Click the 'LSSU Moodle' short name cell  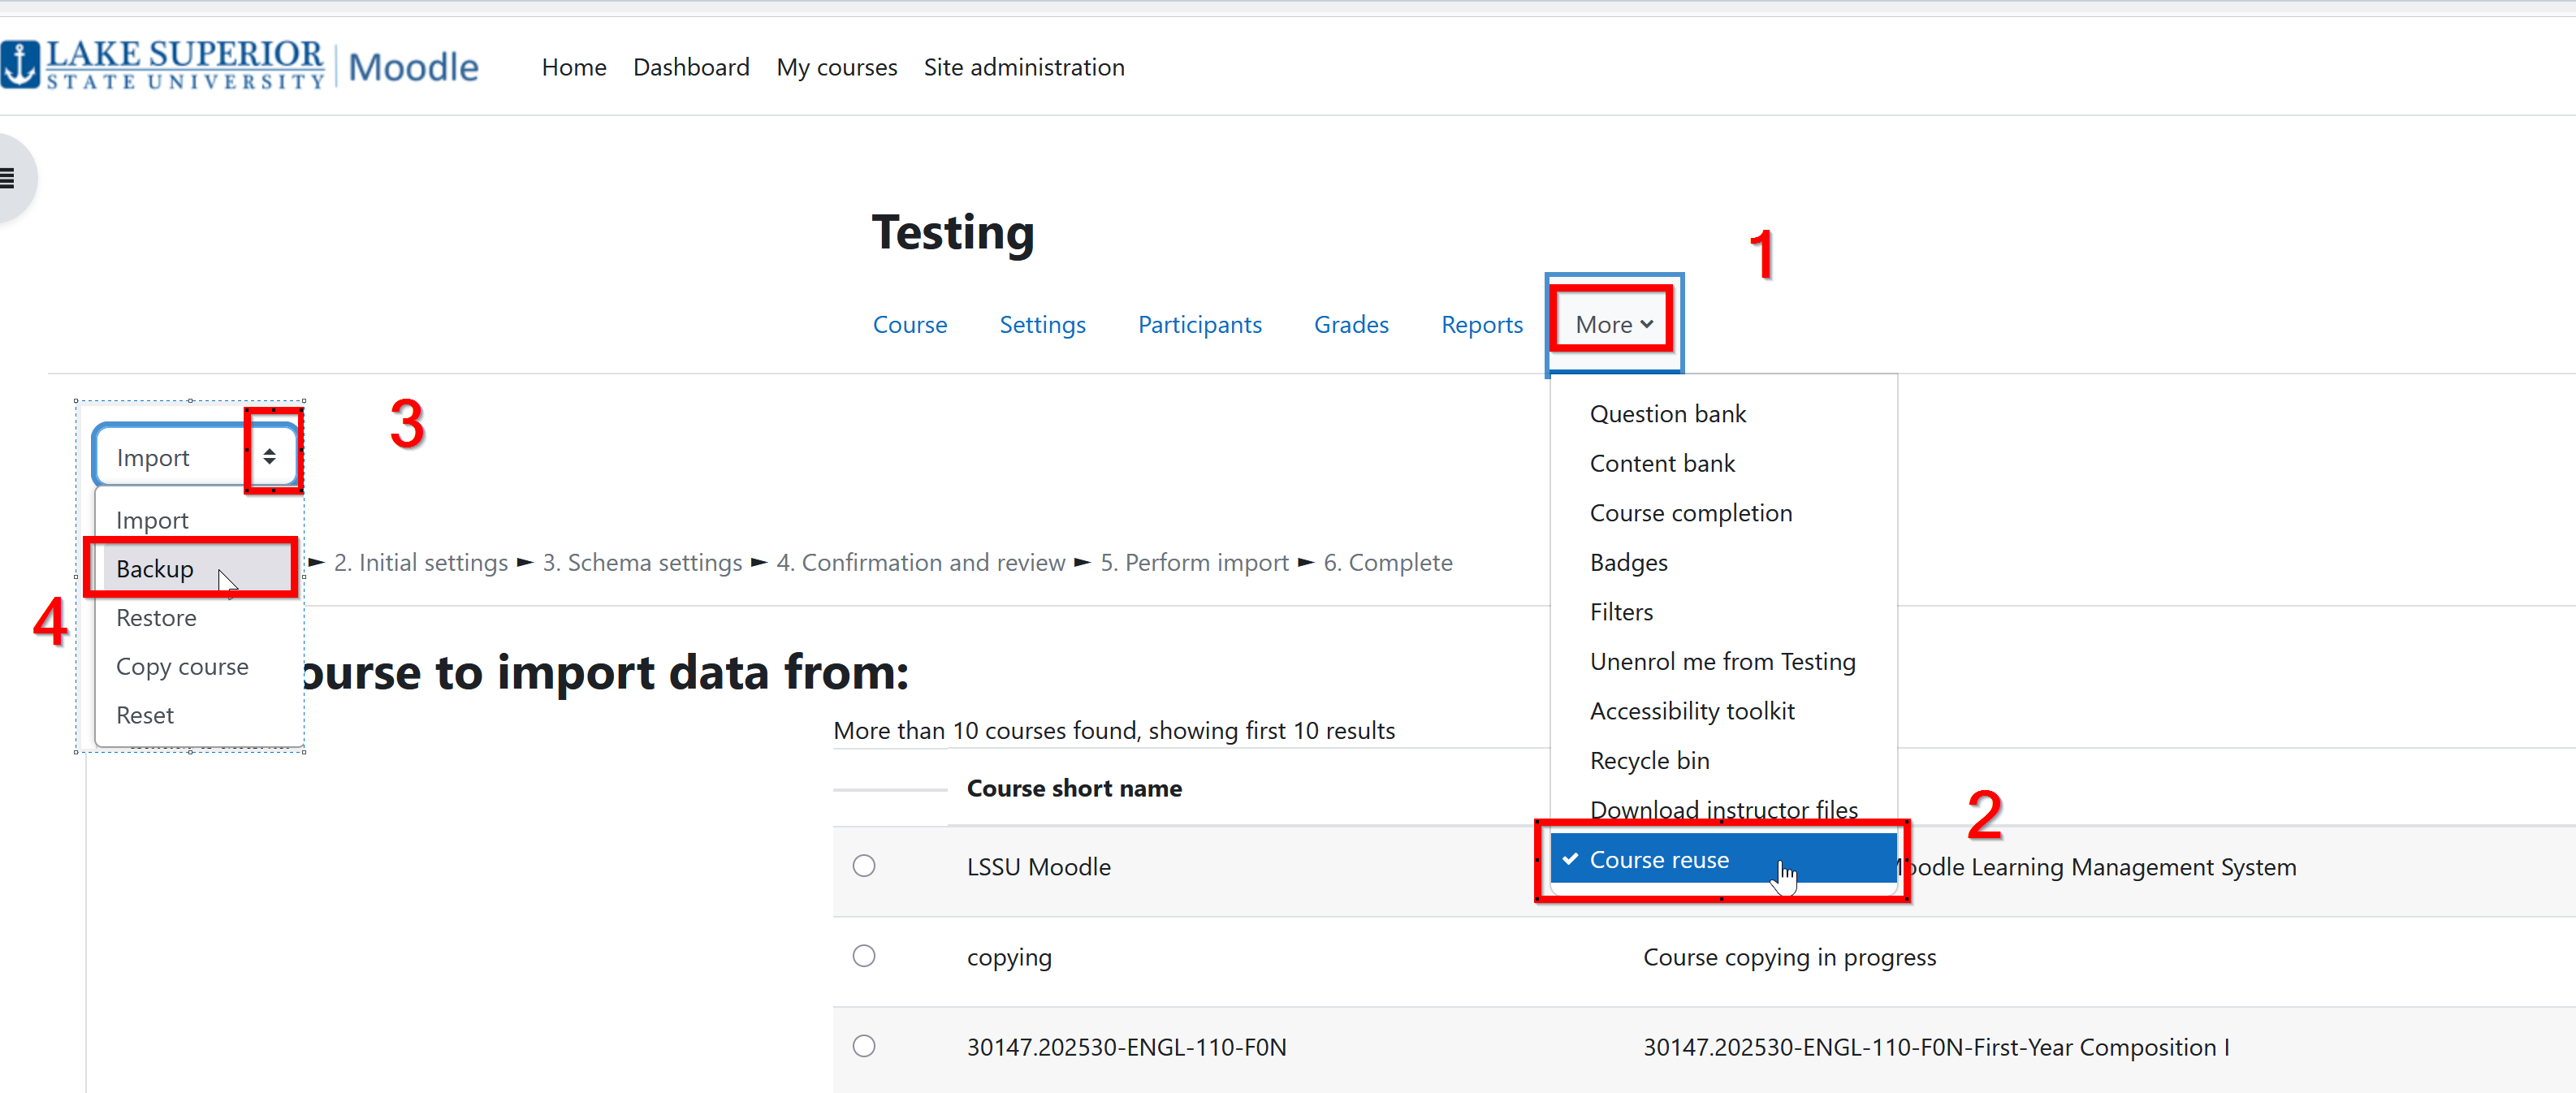(1038, 867)
